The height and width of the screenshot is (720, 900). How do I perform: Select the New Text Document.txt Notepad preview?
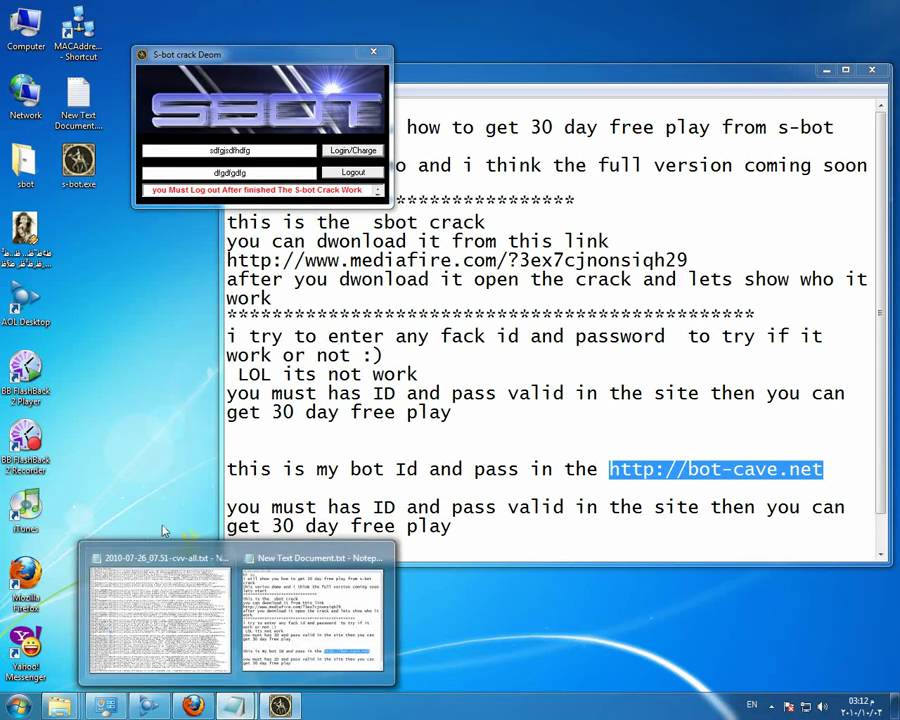coord(313,614)
